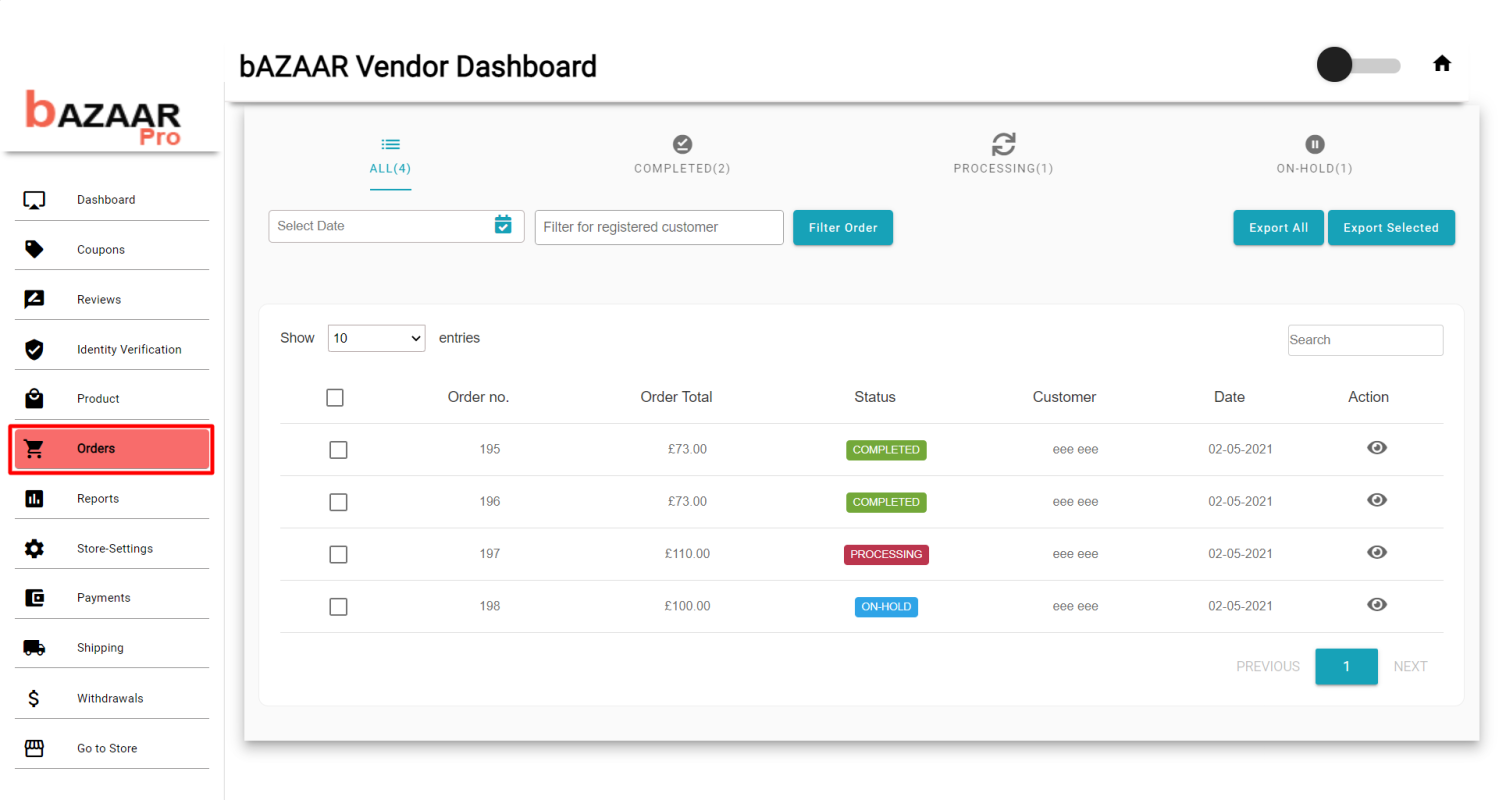This screenshot has width=1499, height=800.
Task: Click the Filter Order button
Action: coord(842,227)
